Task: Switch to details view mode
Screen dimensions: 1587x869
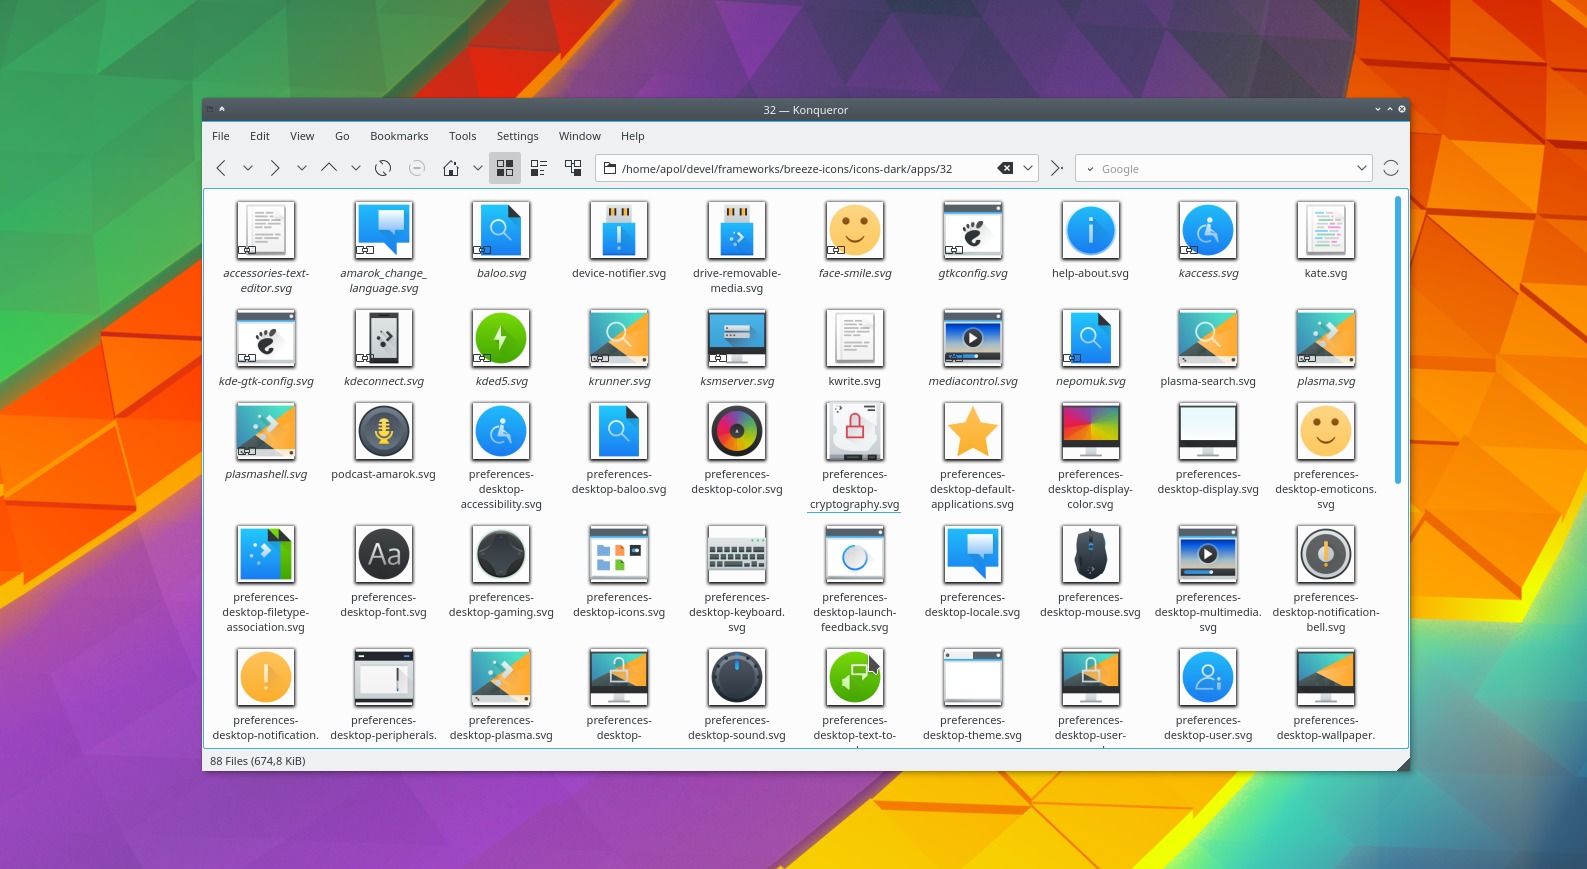Action: pos(539,168)
